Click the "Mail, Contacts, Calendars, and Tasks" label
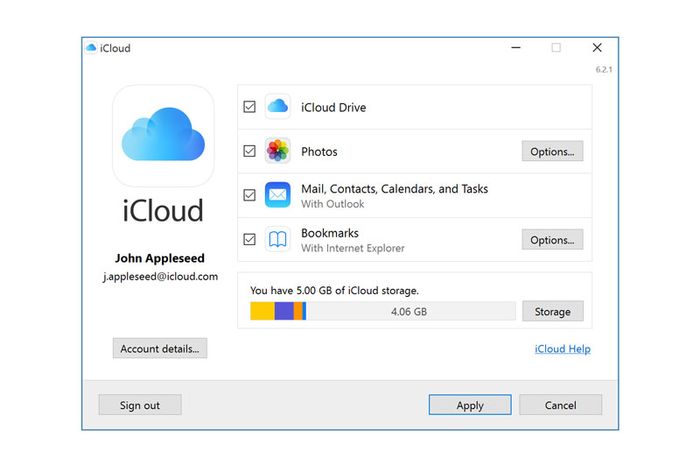The image size is (700, 465). coord(395,189)
